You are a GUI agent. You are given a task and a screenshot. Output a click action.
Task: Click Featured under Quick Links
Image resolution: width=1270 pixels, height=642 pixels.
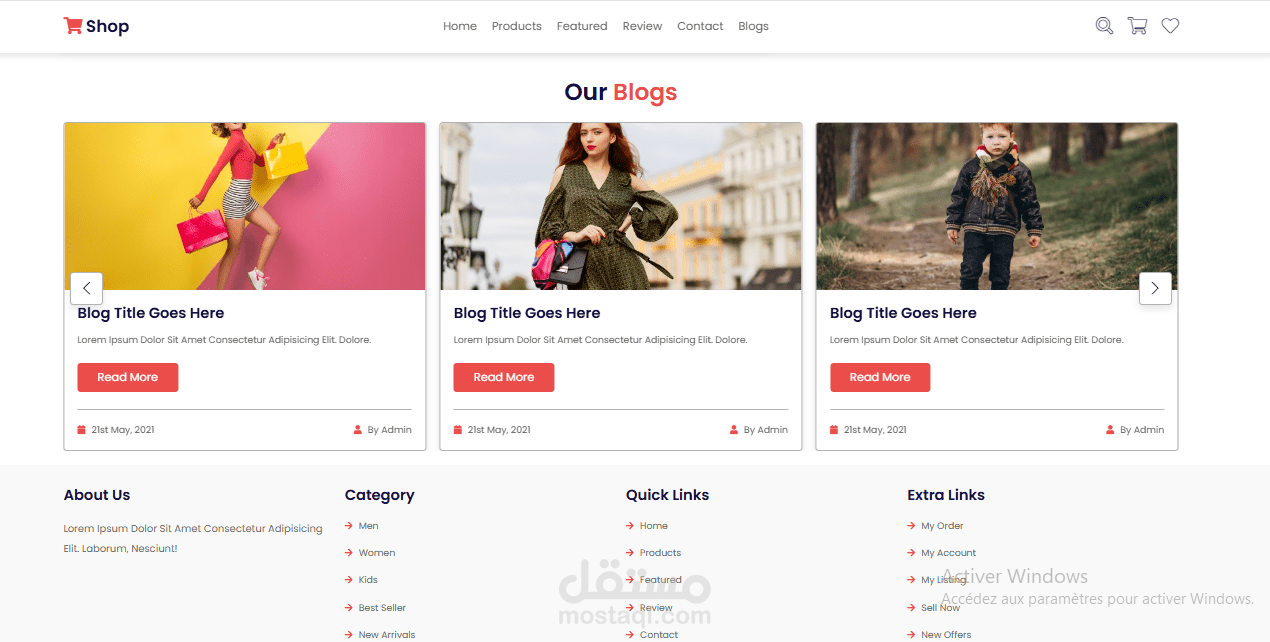(x=654, y=580)
